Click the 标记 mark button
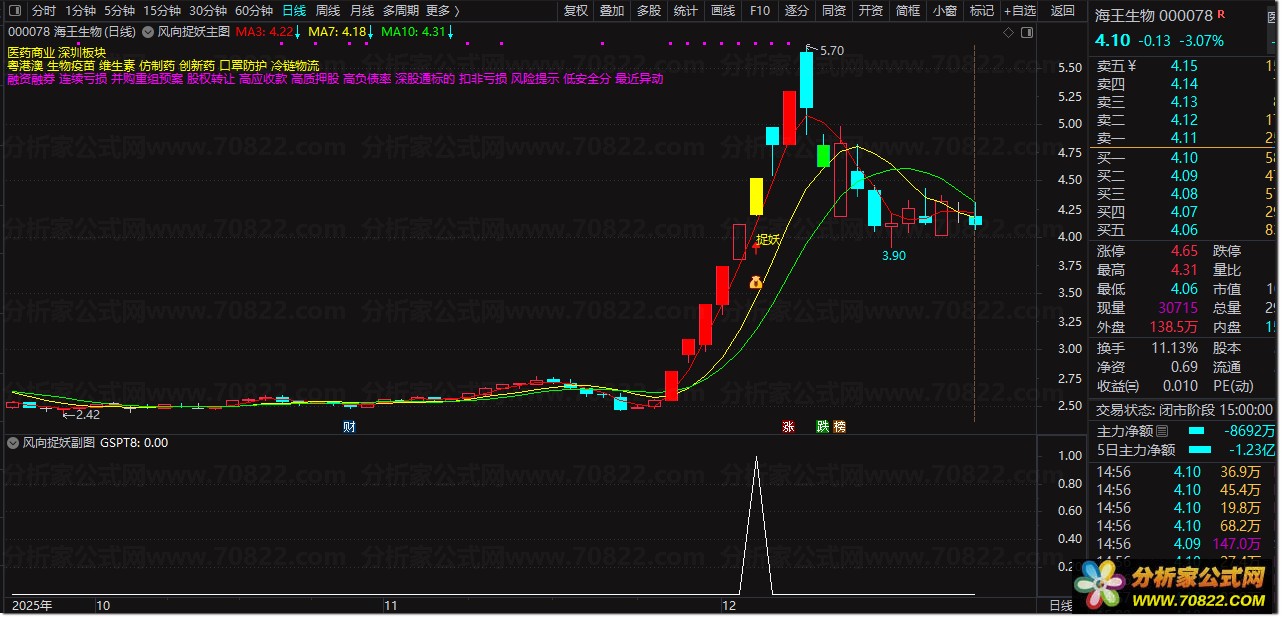 [x=982, y=11]
